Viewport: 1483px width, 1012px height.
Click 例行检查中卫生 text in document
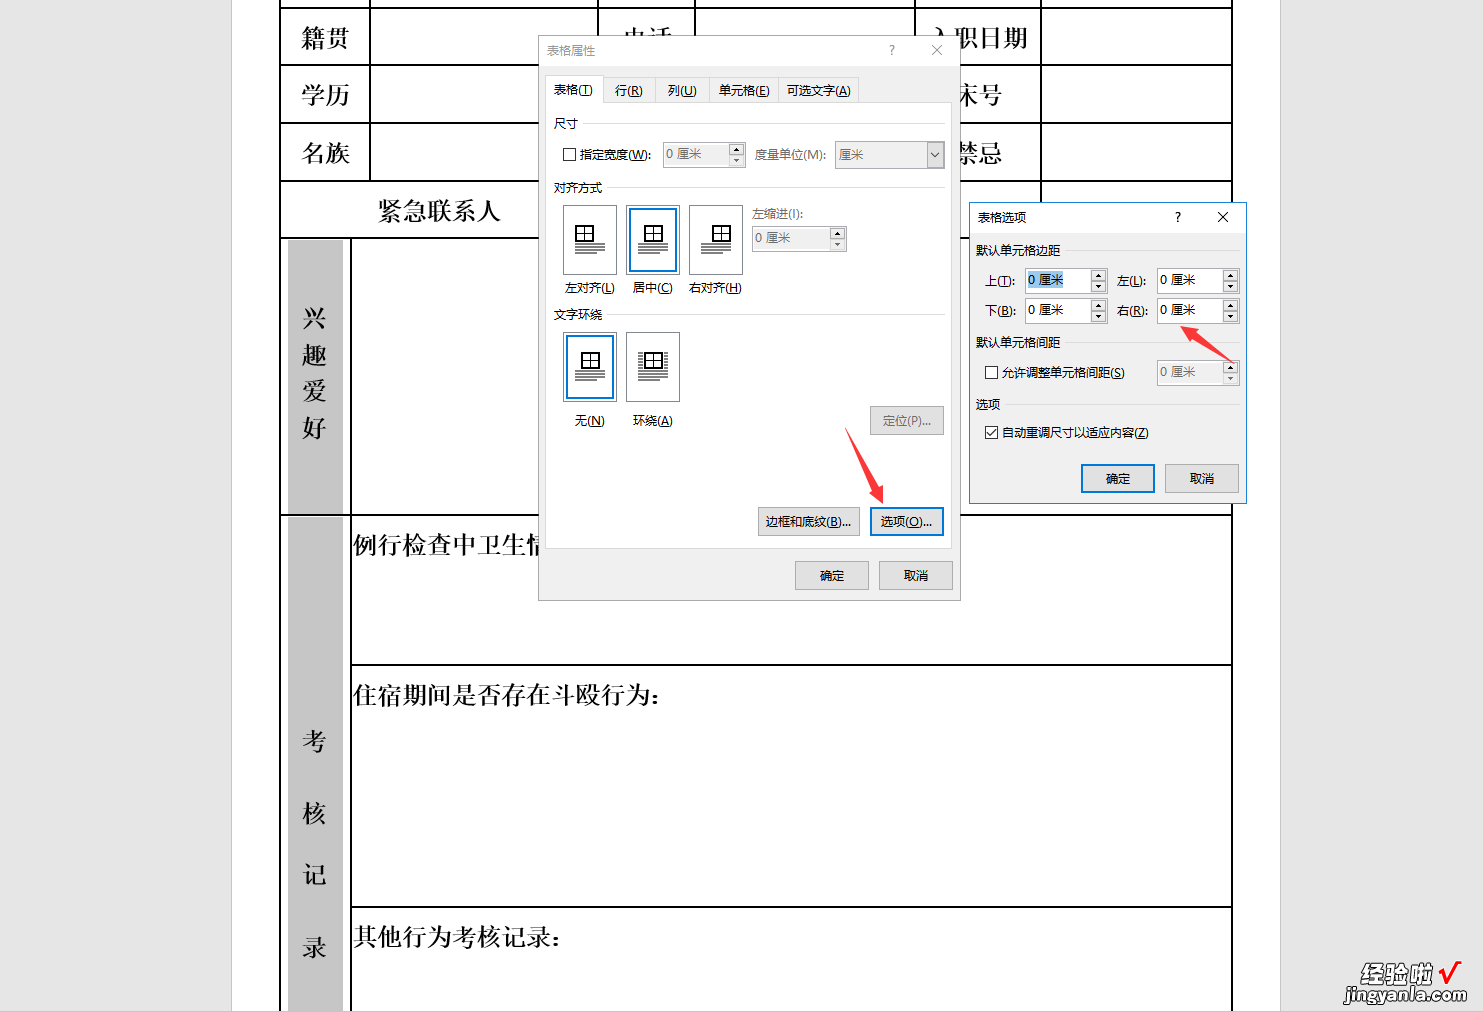click(x=446, y=545)
